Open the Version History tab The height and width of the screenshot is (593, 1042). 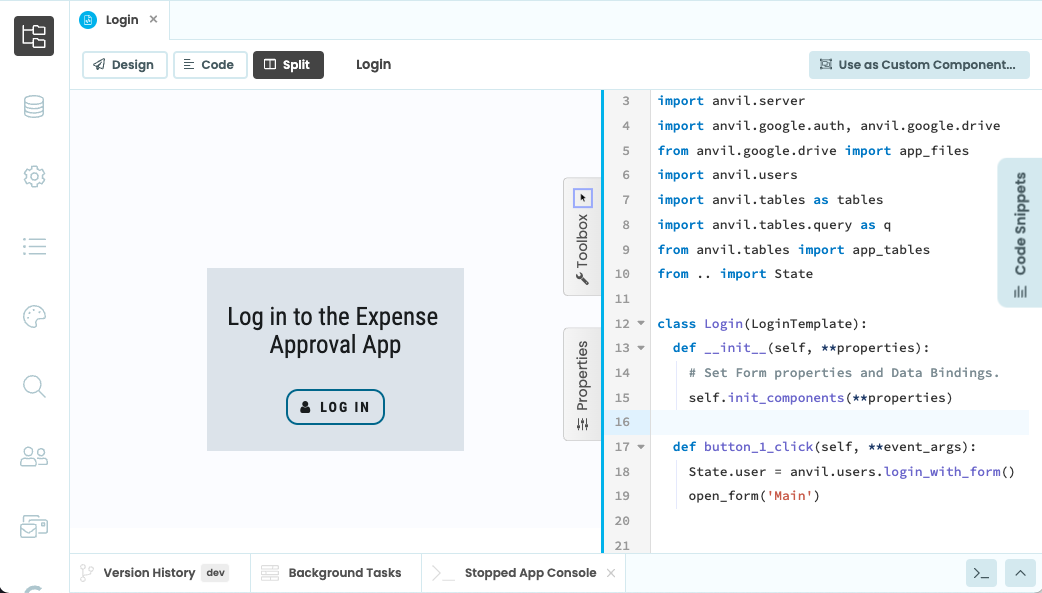(x=149, y=573)
